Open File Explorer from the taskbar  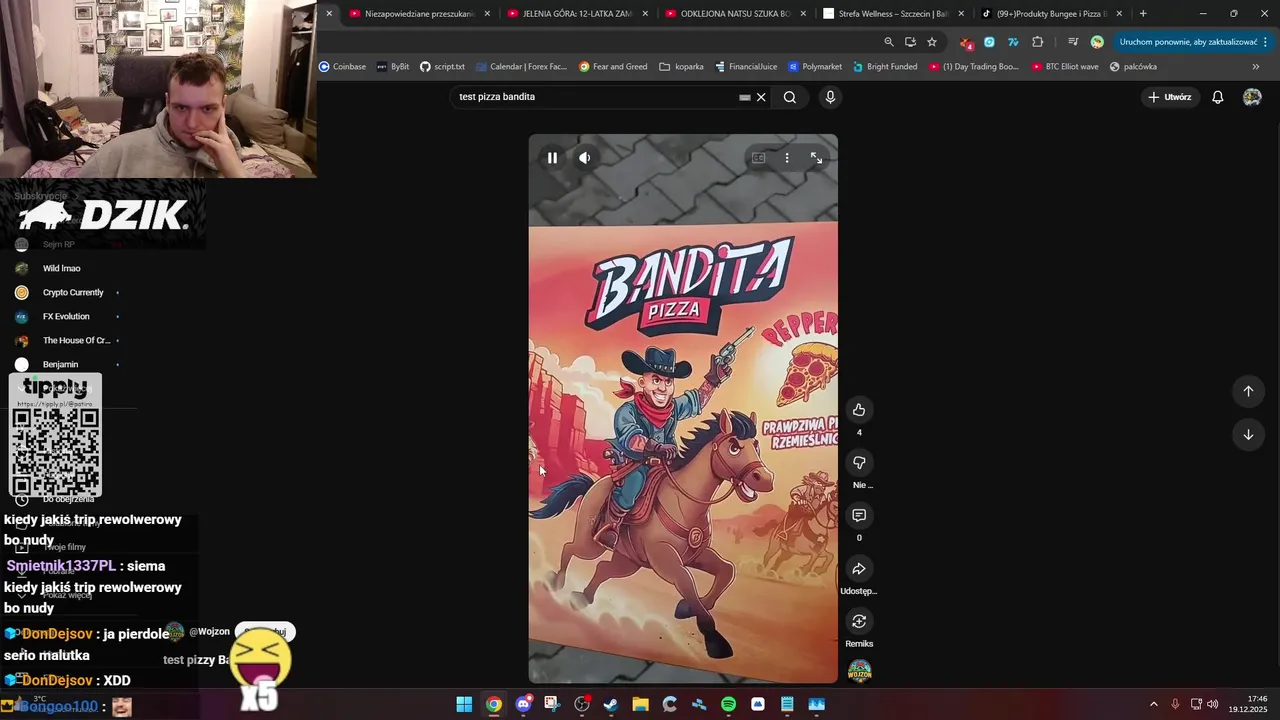(x=640, y=704)
